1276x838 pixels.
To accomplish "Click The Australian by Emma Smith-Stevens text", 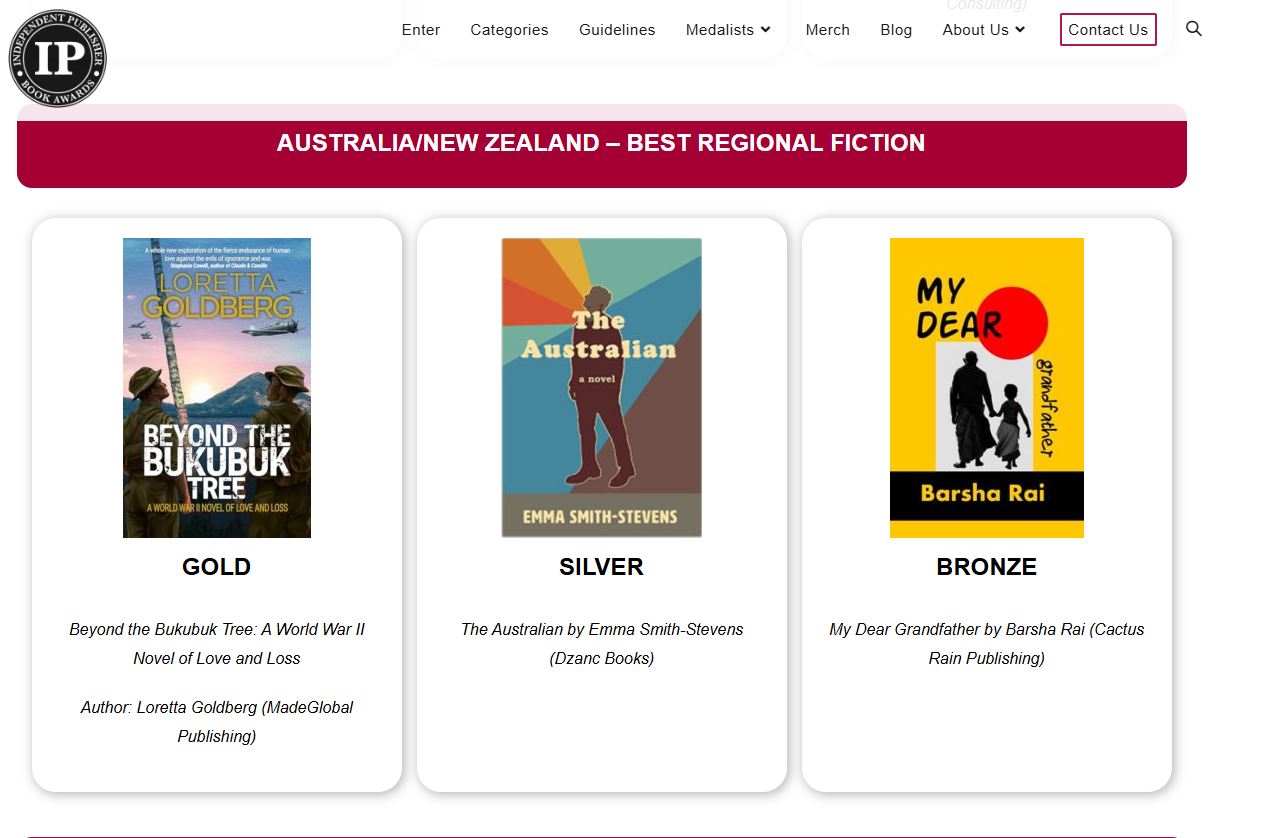I will coord(602,644).
